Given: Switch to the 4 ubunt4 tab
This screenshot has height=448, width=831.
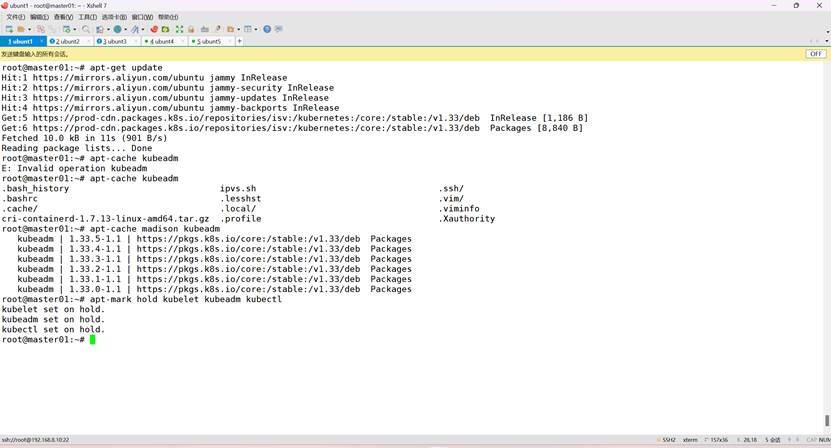Looking at the screenshot, I should (162, 41).
